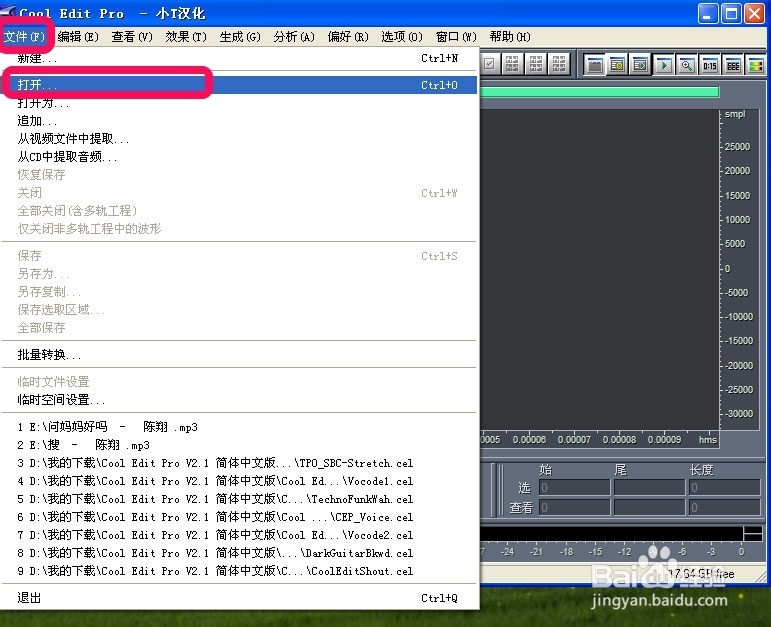Select the 打开为... menu entry
Image resolution: width=771 pixels, height=627 pixels.
(239, 103)
